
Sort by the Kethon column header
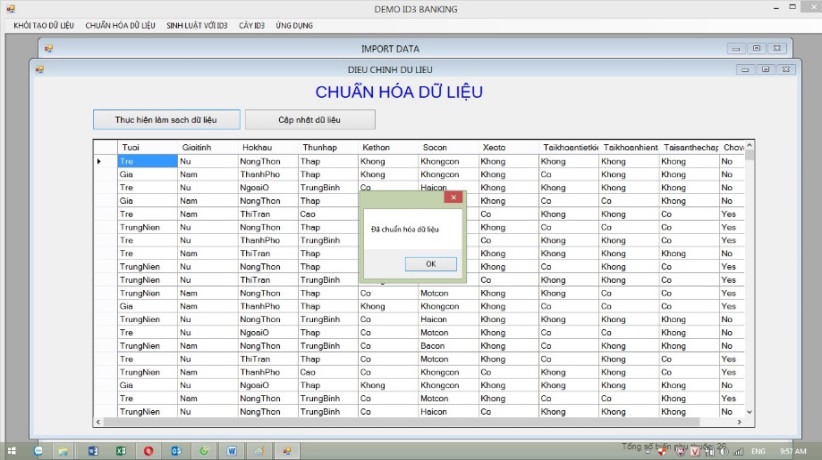[x=388, y=147]
